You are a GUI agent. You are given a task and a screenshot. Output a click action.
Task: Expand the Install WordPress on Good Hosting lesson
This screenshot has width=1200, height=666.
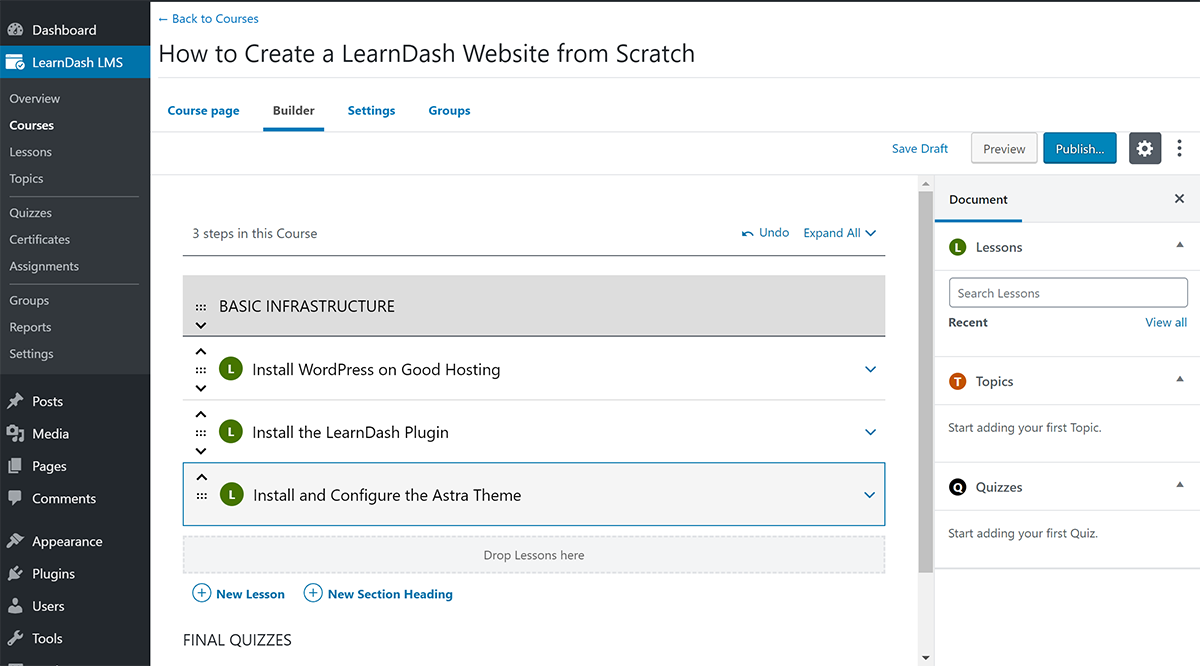(870, 369)
